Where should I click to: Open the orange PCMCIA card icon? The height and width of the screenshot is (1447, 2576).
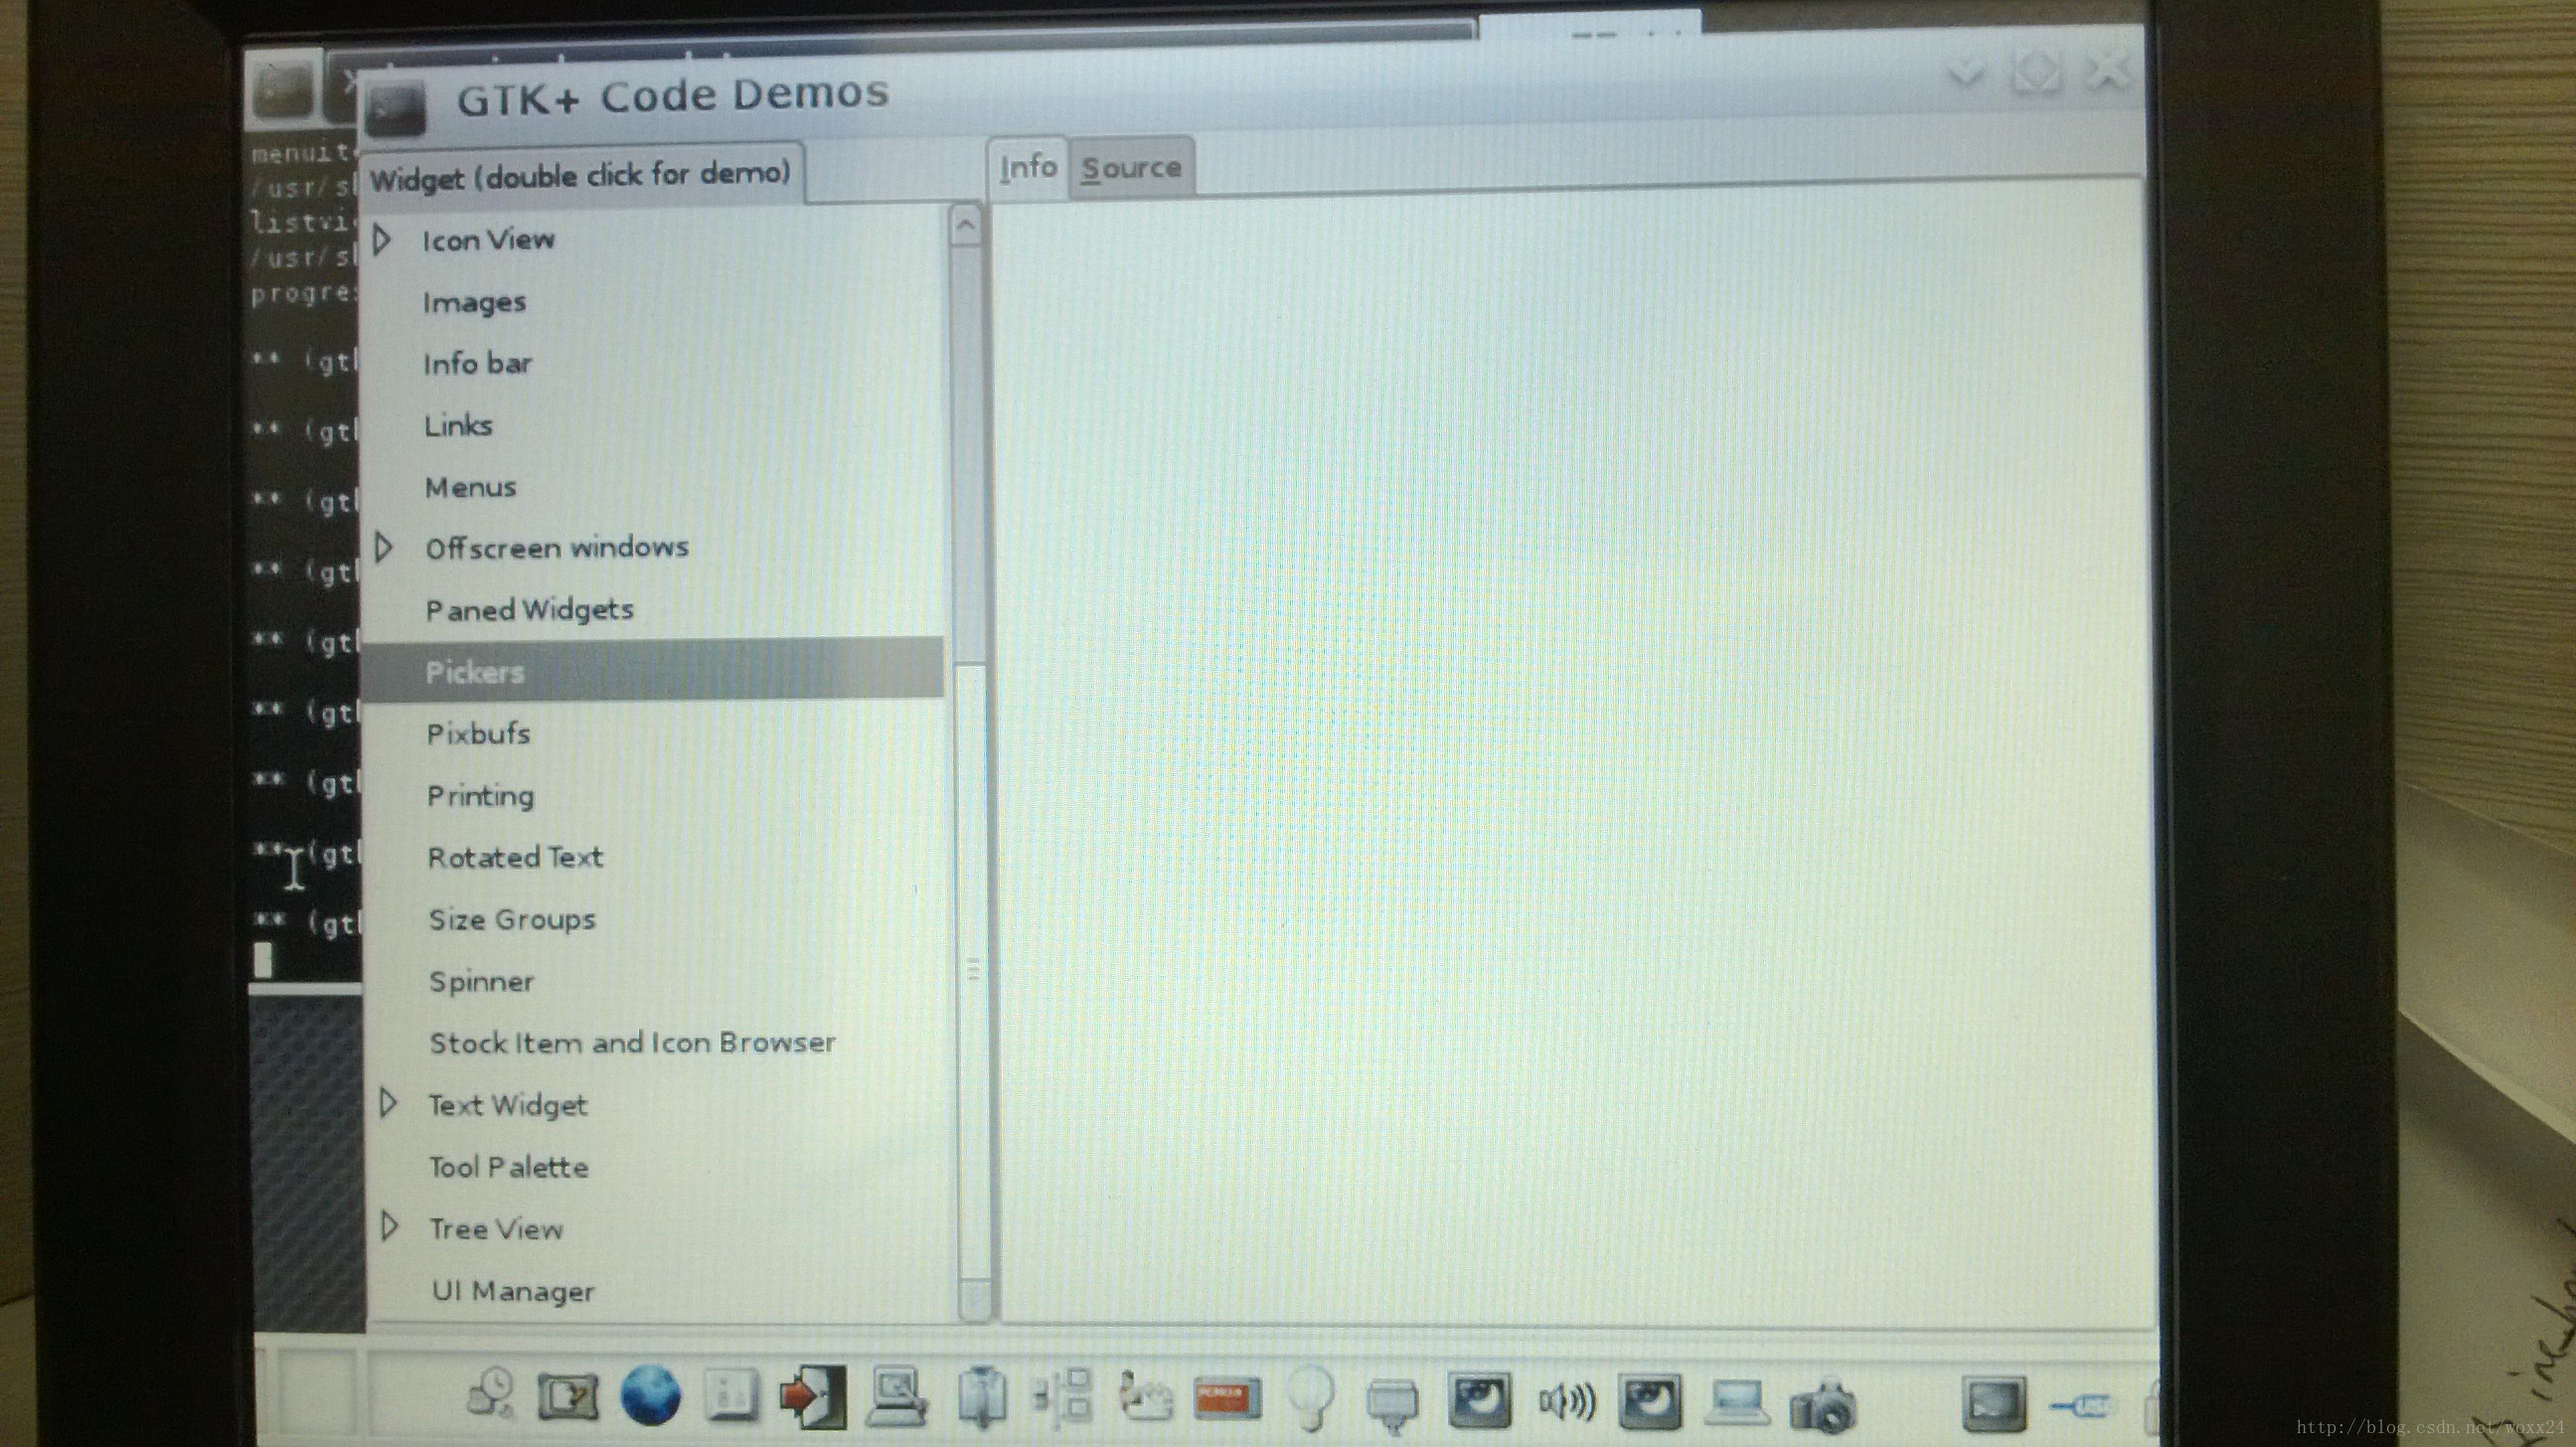click(1227, 1398)
